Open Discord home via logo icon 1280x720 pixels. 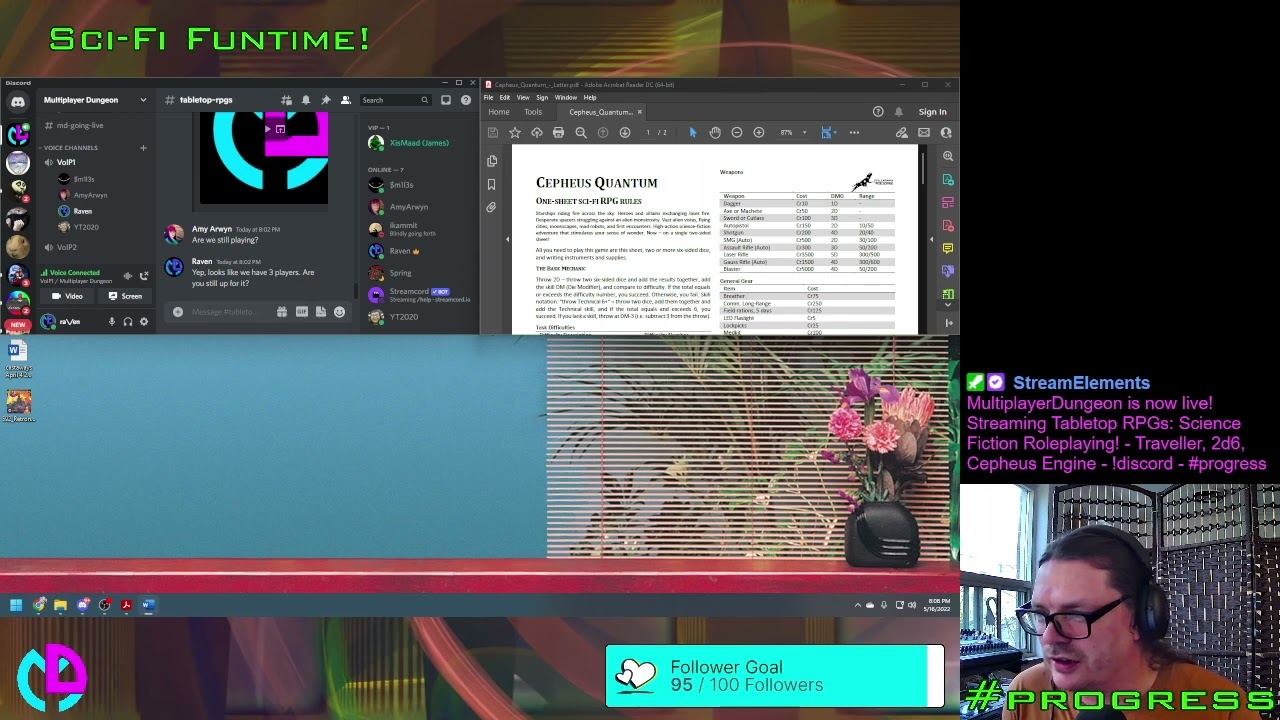tap(18, 101)
